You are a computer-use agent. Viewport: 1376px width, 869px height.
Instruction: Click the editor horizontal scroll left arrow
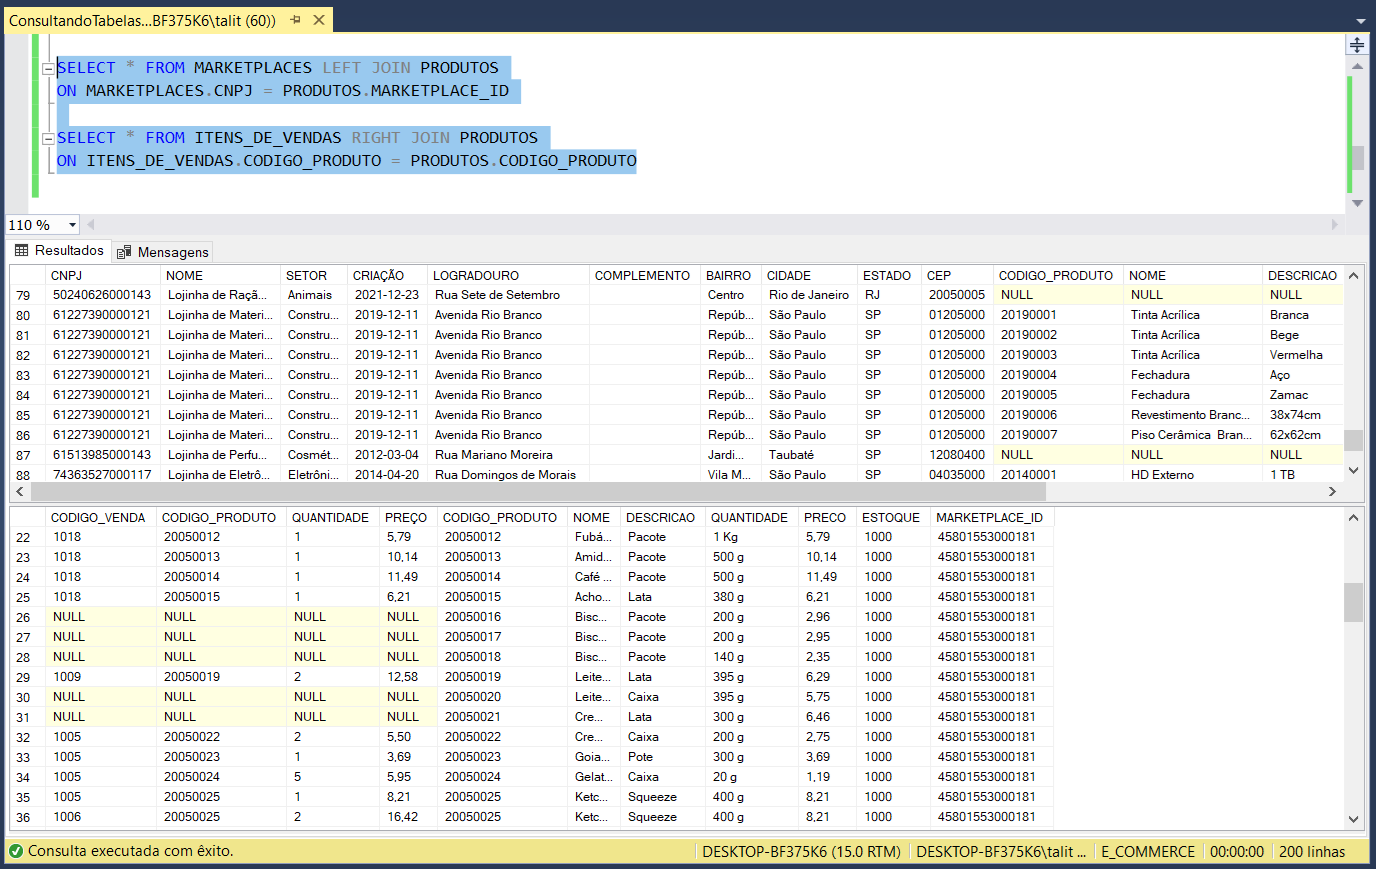tap(90, 225)
